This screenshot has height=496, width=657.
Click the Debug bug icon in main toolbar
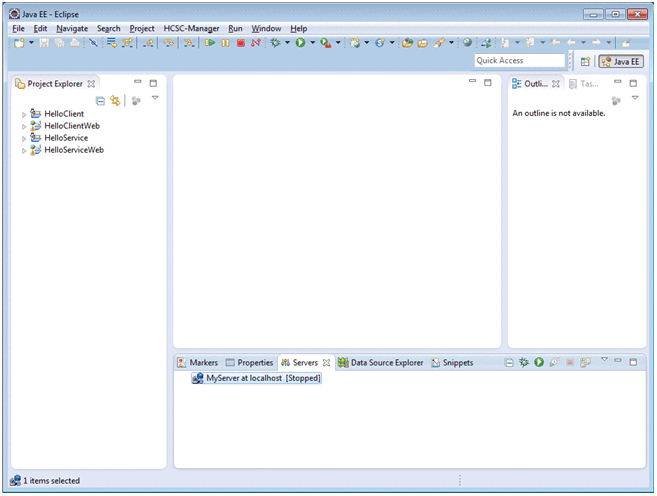[275, 43]
